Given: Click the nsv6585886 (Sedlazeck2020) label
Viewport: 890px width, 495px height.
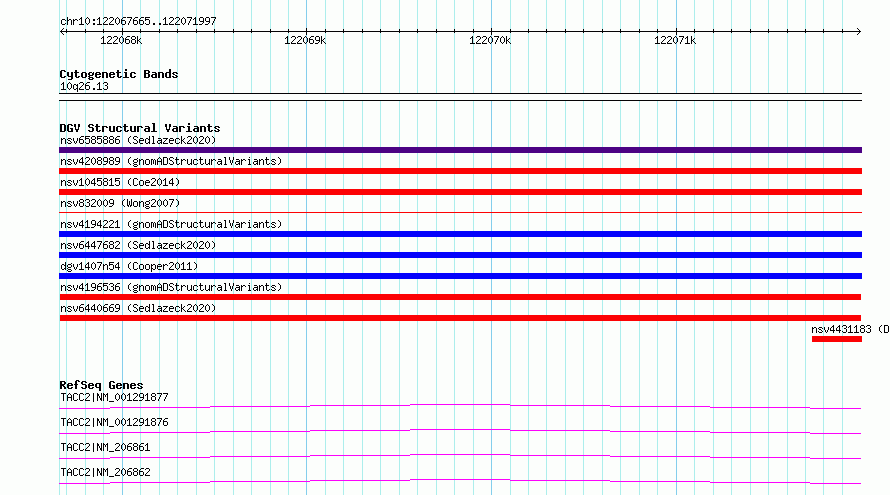Looking at the screenshot, I should click(138, 140).
